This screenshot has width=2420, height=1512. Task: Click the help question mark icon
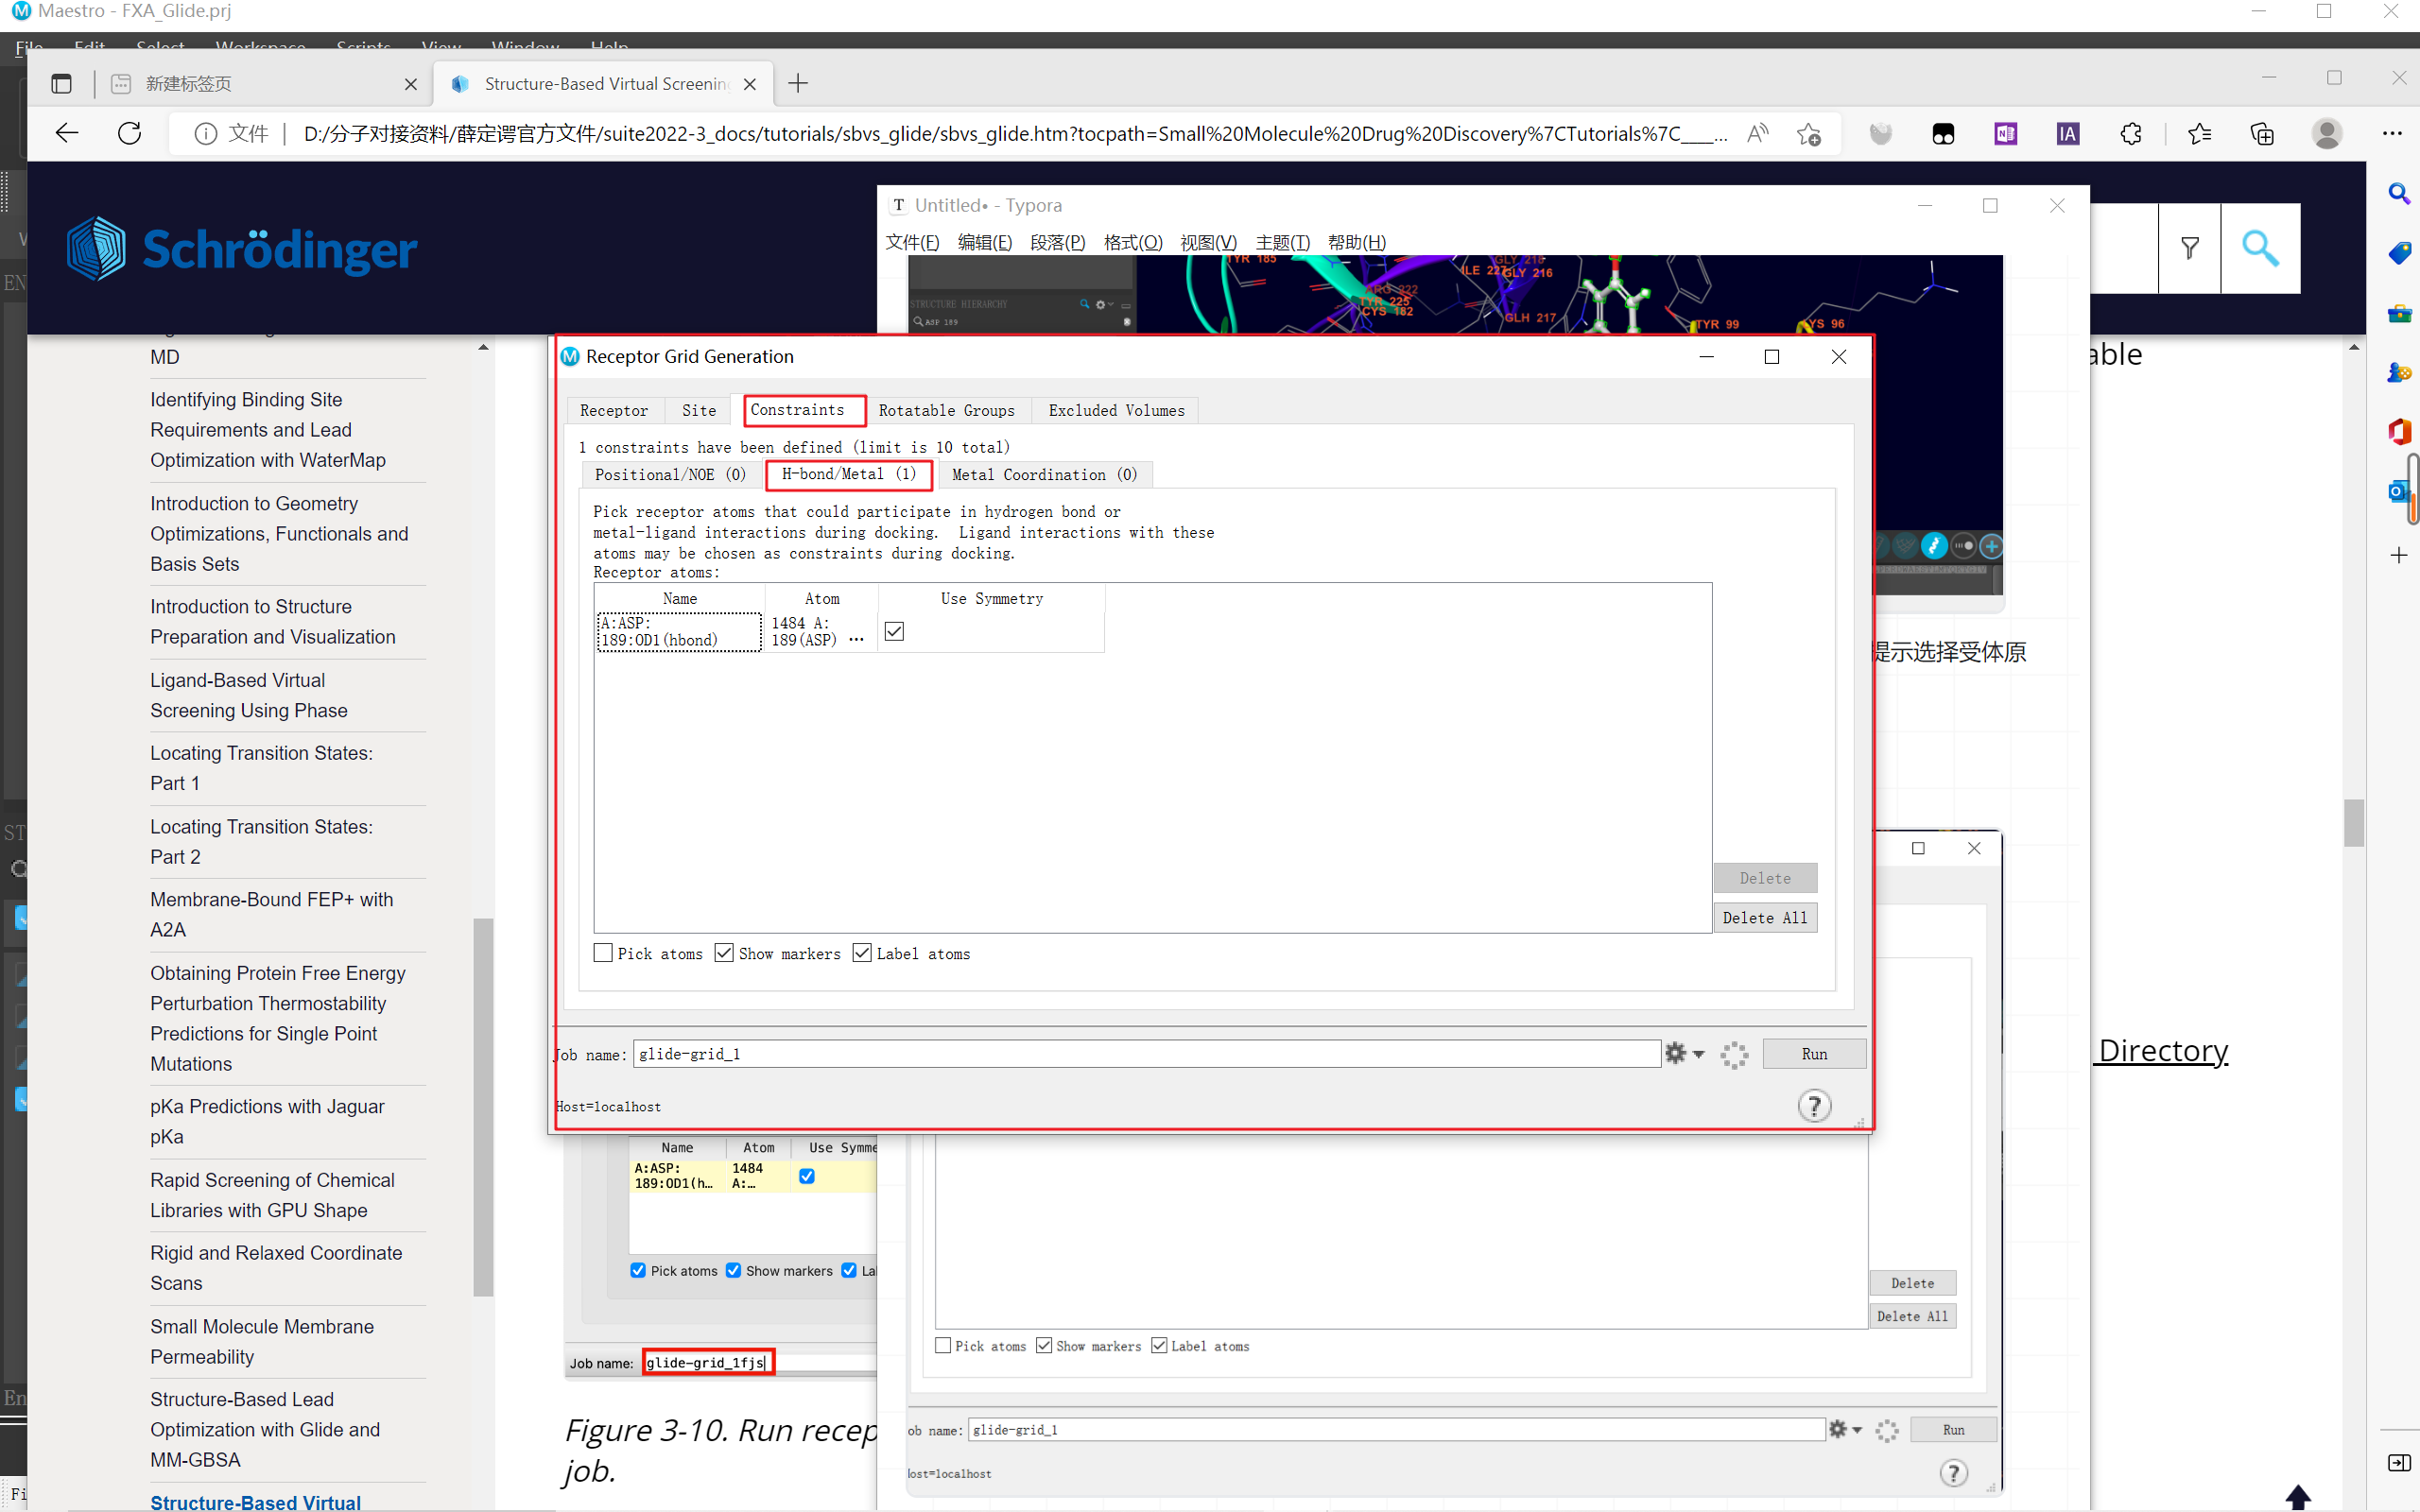(x=1814, y=1106)
